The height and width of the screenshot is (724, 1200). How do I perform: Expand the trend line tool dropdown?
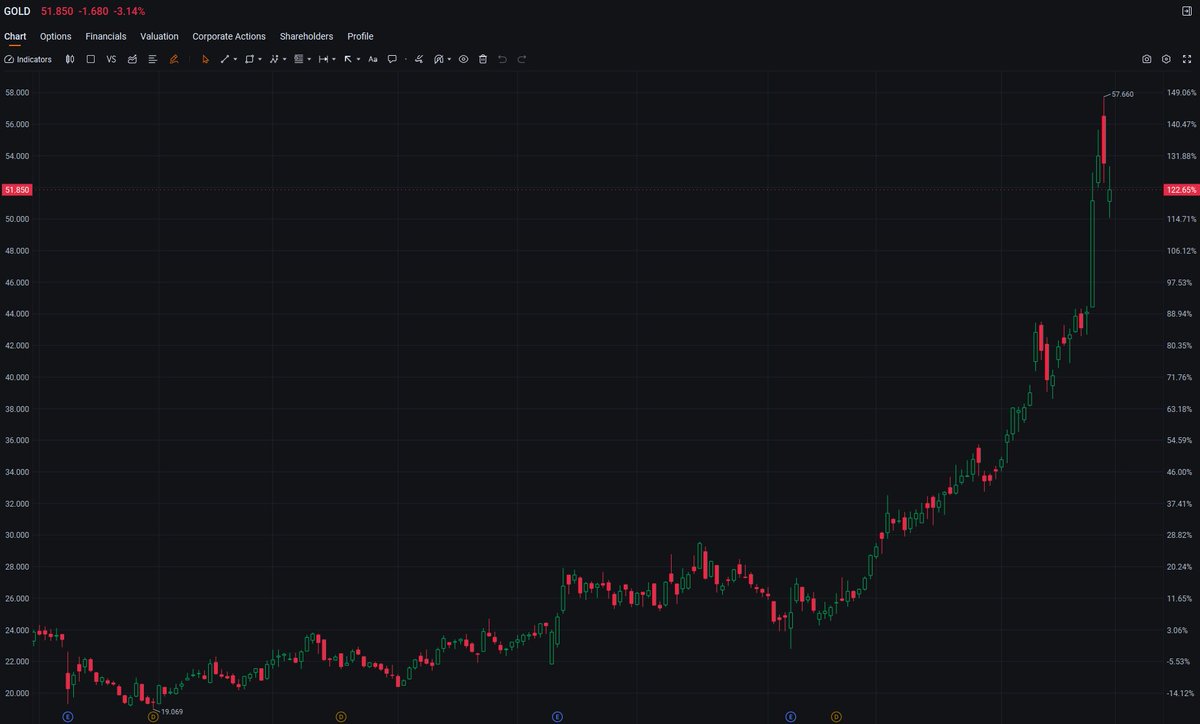click(x=235, y=59)
